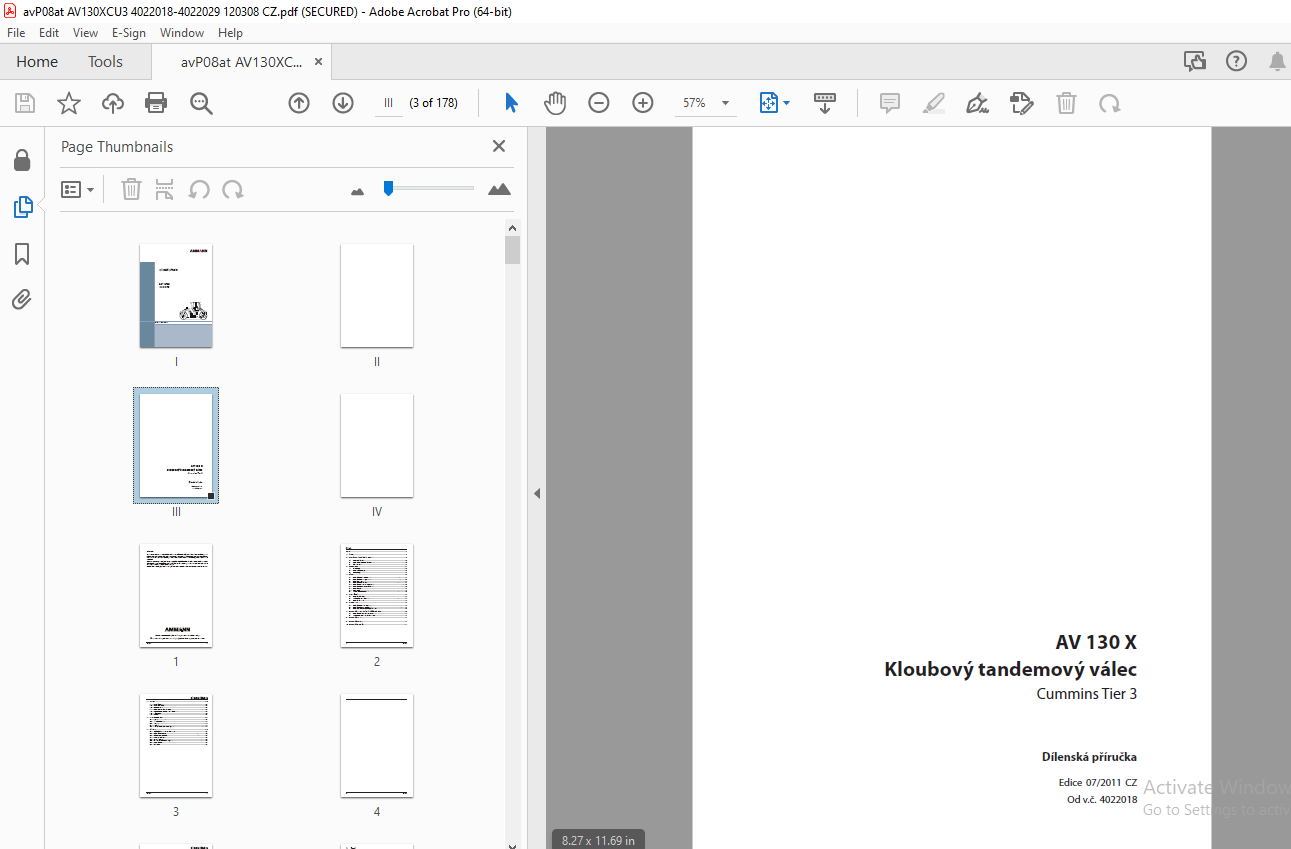Open the E-Sign menu
Viewport: 1291px width, 849px height.
pyautogui.click(x=129, y=33)
